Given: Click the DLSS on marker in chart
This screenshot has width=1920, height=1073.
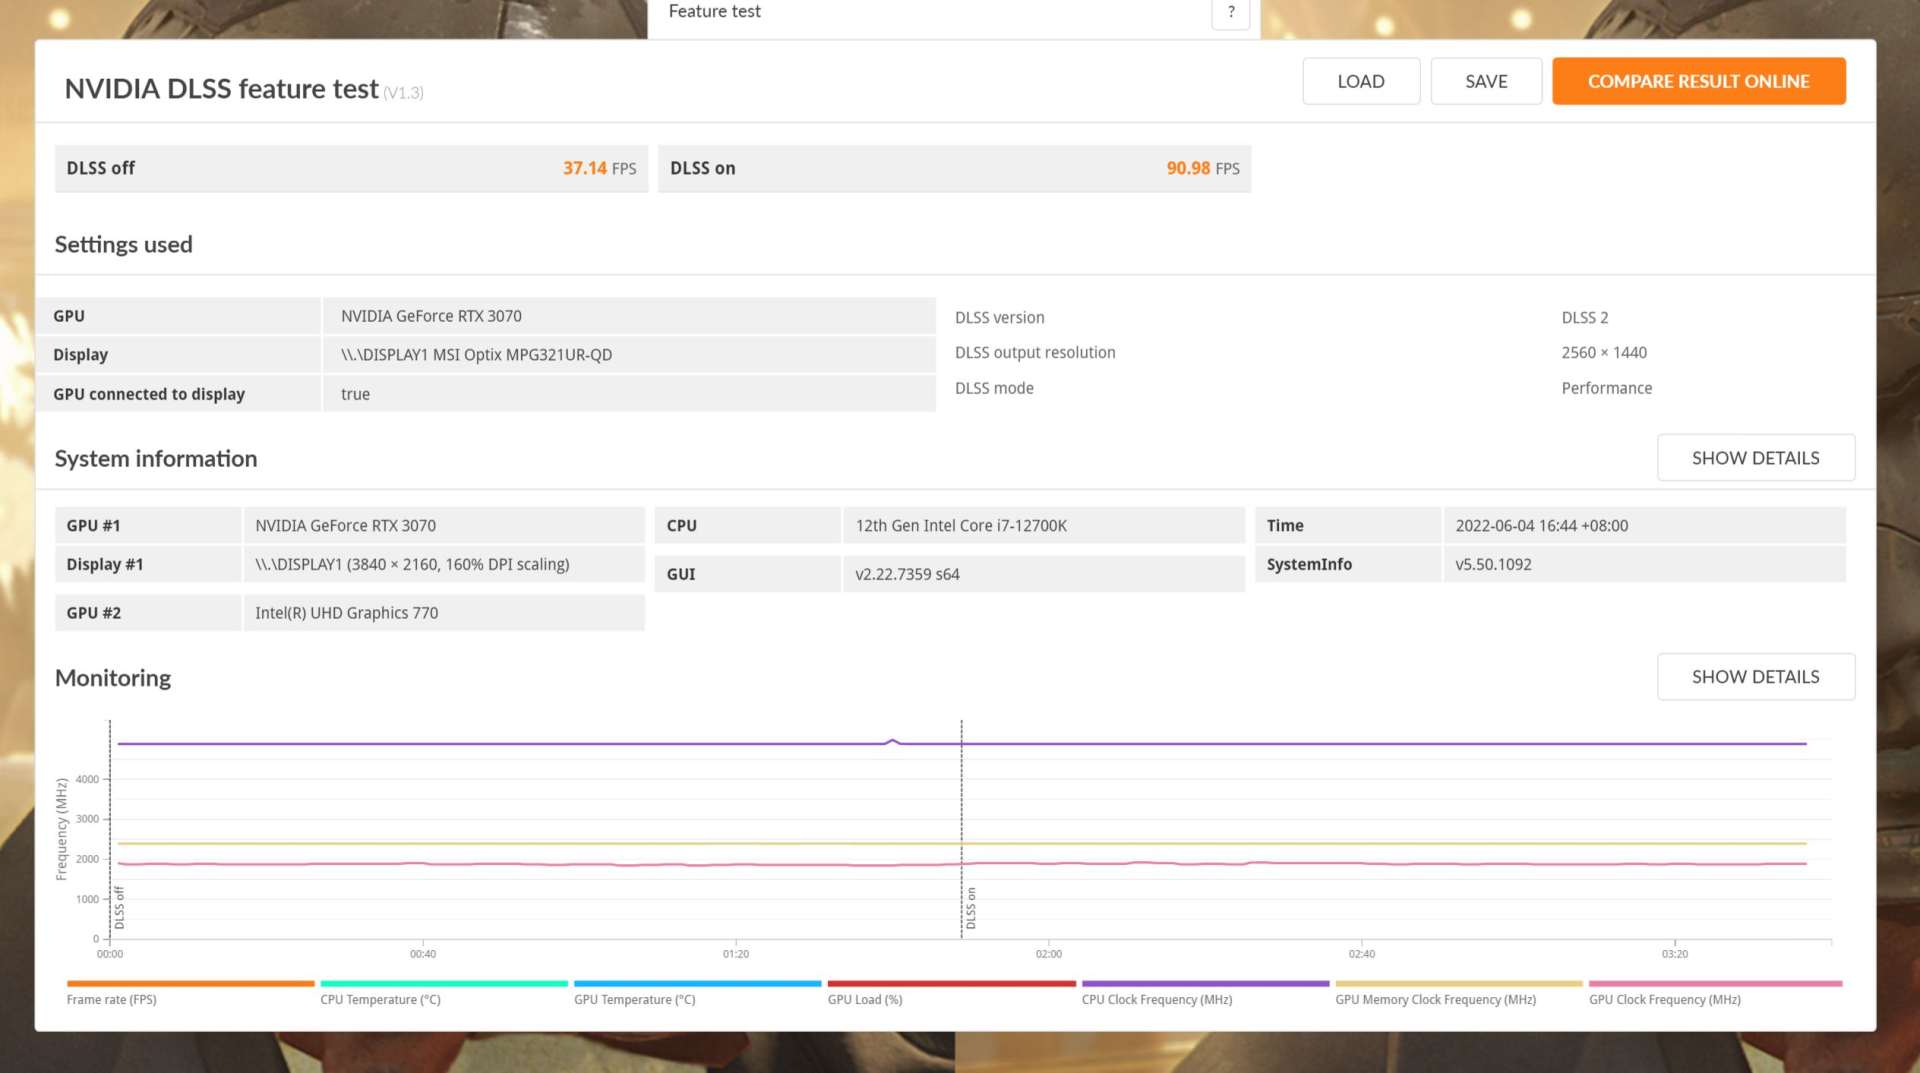Looking at the screenshot, I should [970, 908].
